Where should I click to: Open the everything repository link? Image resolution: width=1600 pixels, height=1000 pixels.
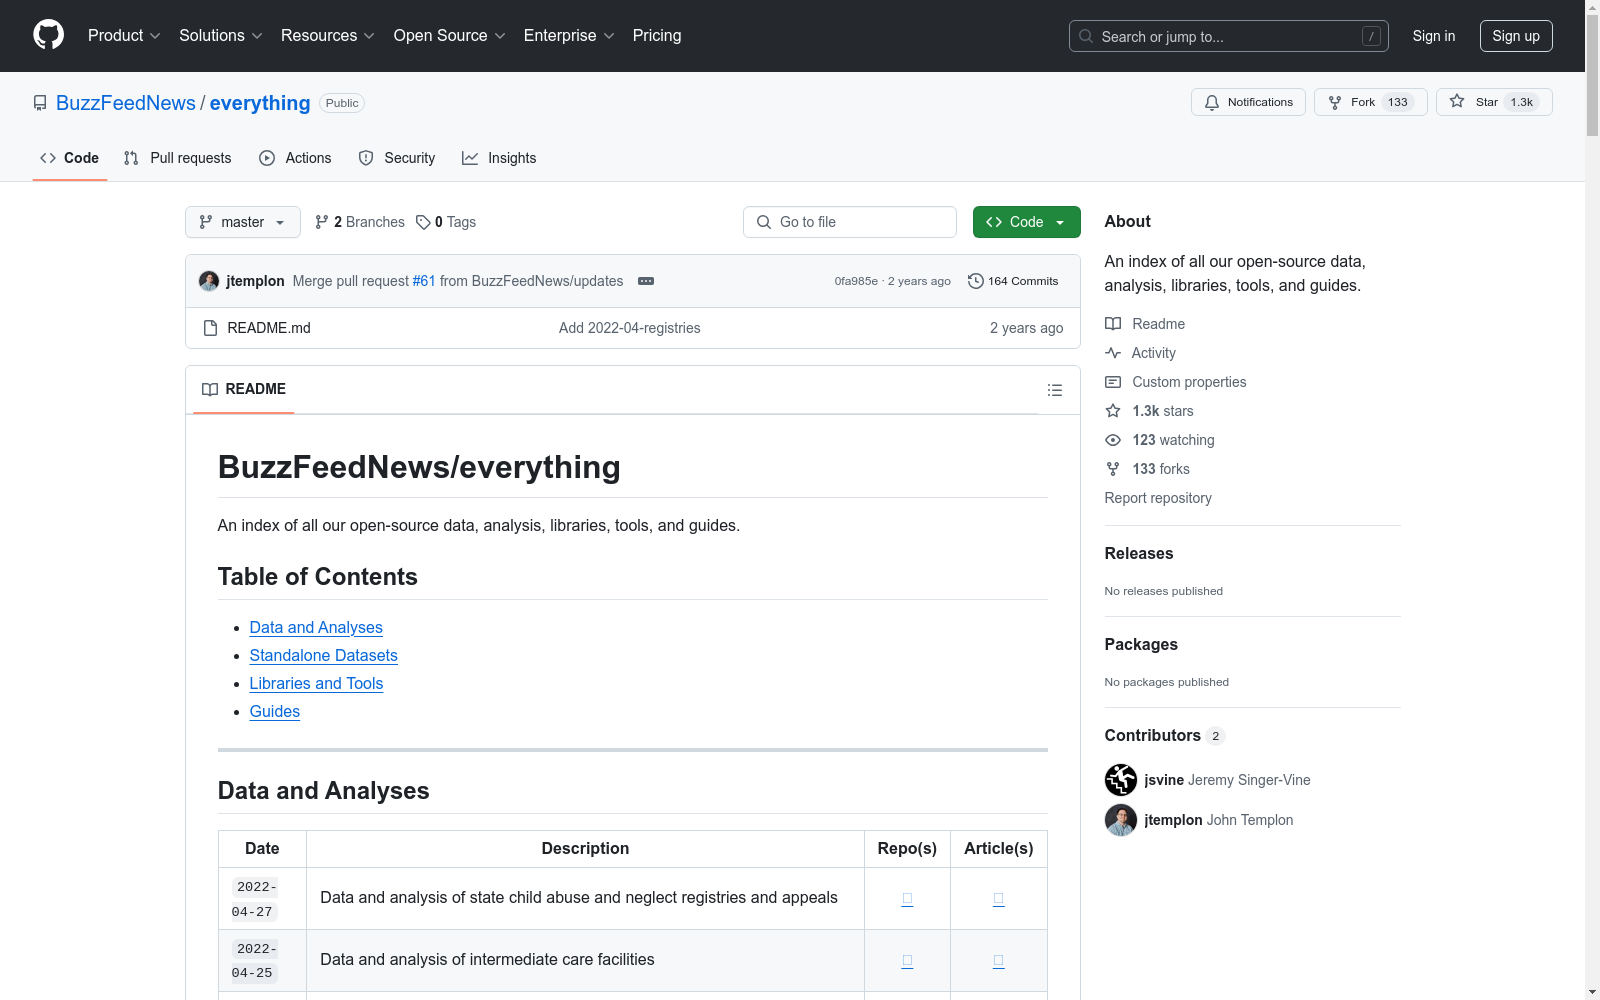(x=260, y=103)
